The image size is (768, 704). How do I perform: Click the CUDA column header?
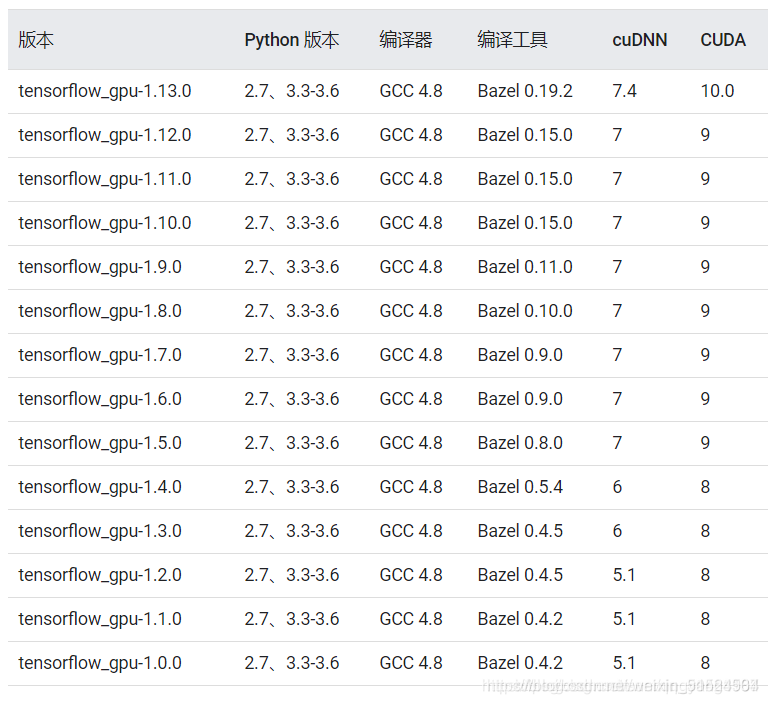tap(723, 40)
